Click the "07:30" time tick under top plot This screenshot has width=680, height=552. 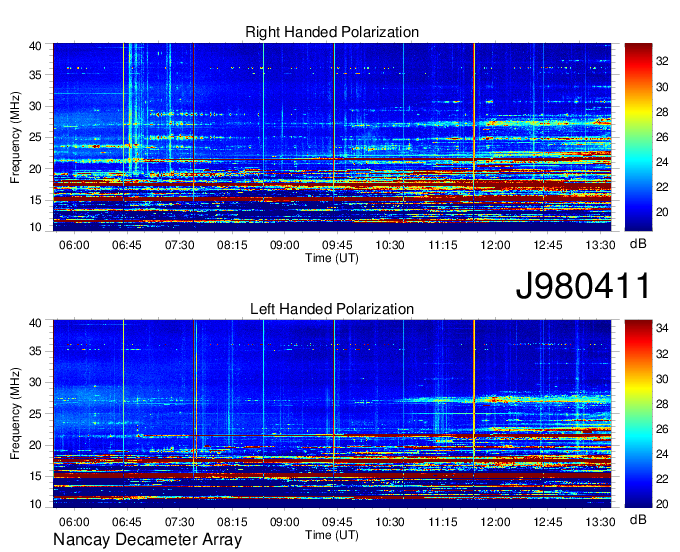(180, 245)
